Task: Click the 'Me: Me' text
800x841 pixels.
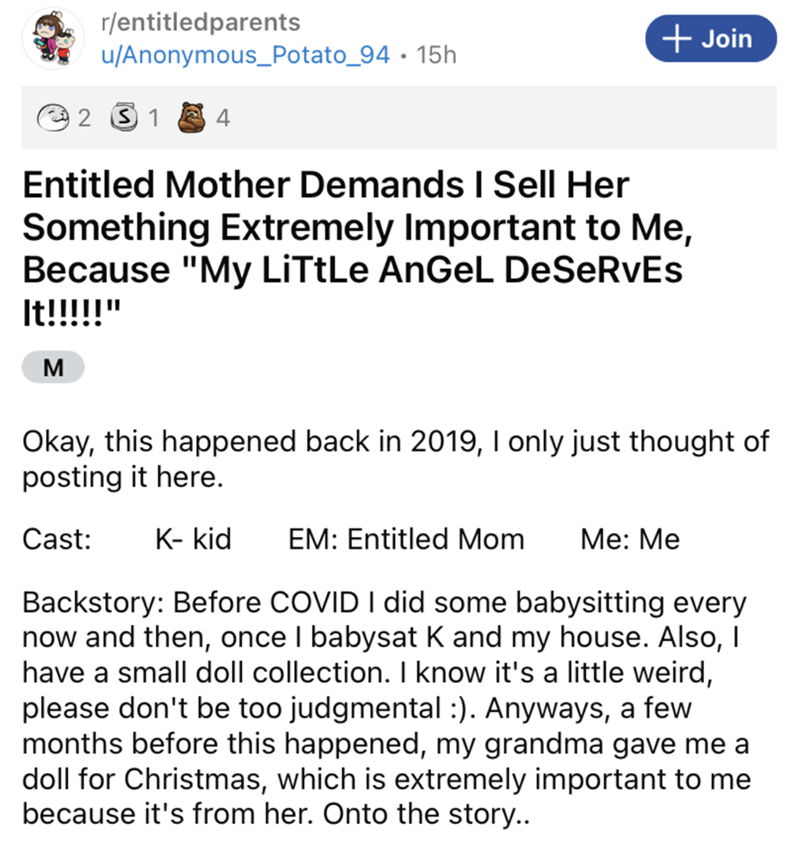Action: click(630, 539)
